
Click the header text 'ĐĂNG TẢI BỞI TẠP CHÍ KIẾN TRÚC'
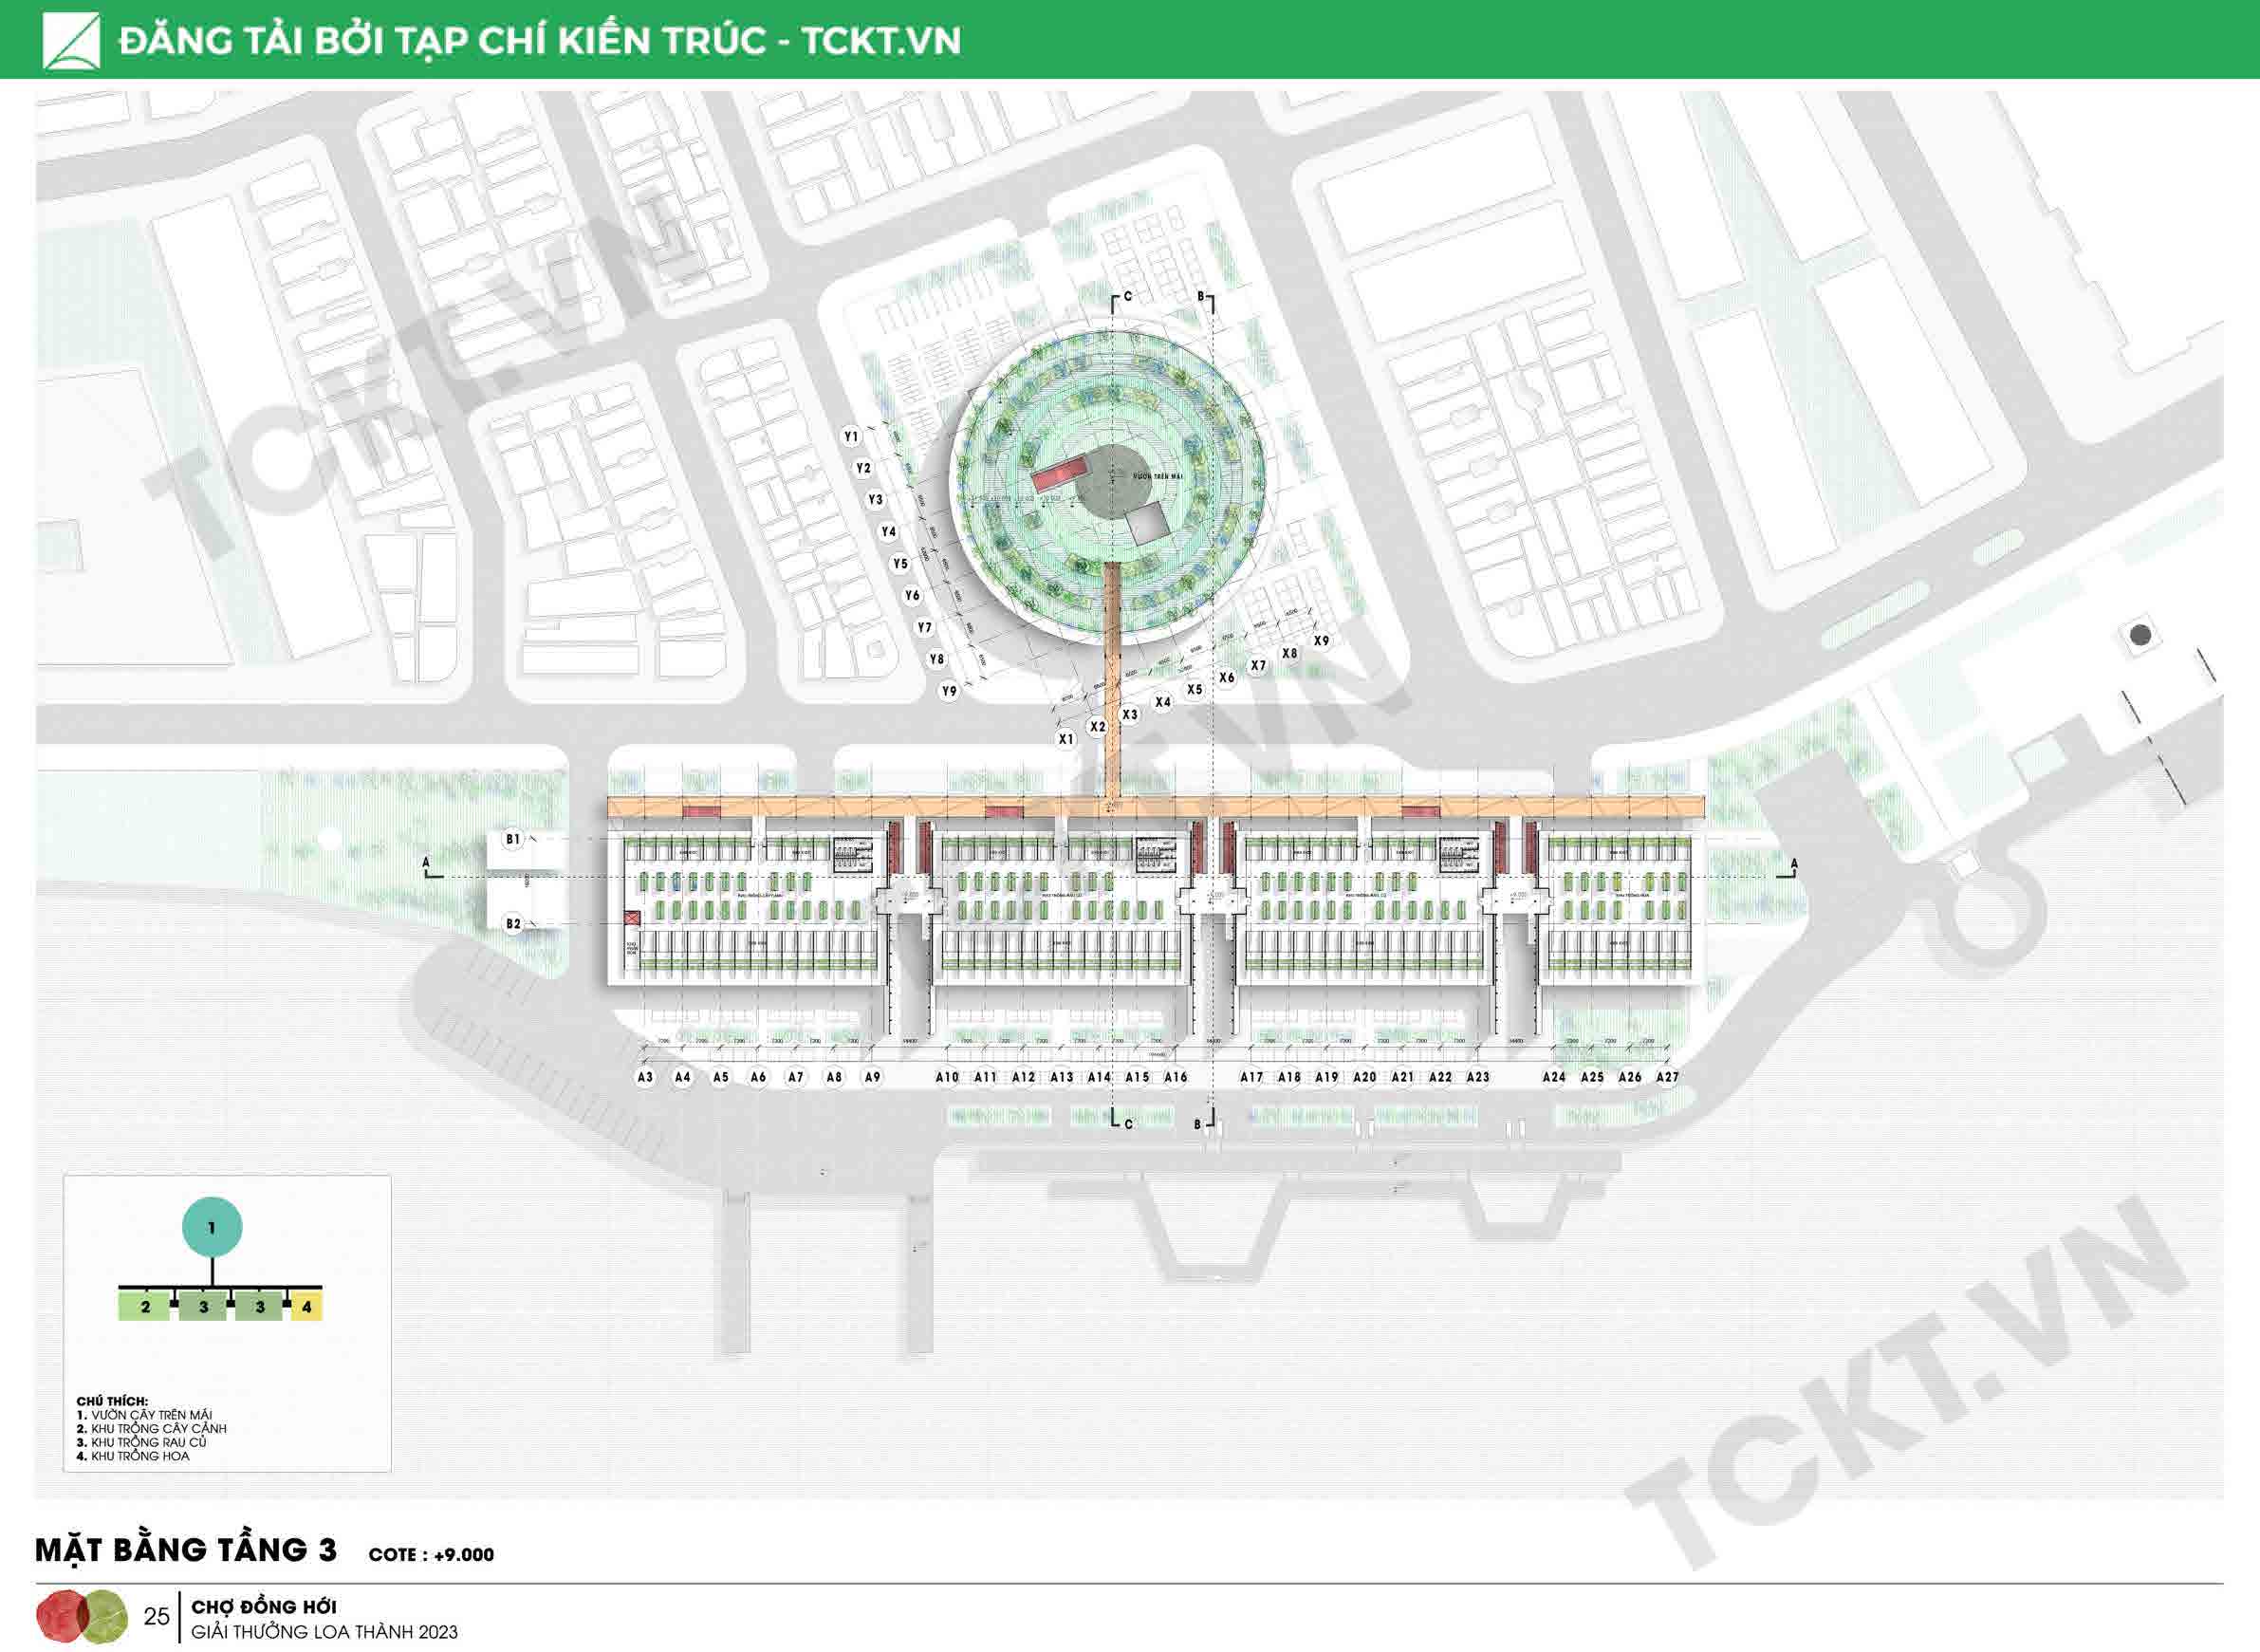pyautogui.click(x=442, y=41)
